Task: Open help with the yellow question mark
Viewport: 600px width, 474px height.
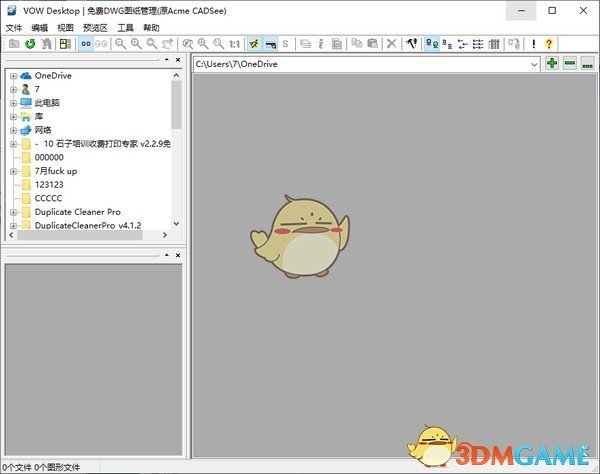Action: (x=549, y=44)
